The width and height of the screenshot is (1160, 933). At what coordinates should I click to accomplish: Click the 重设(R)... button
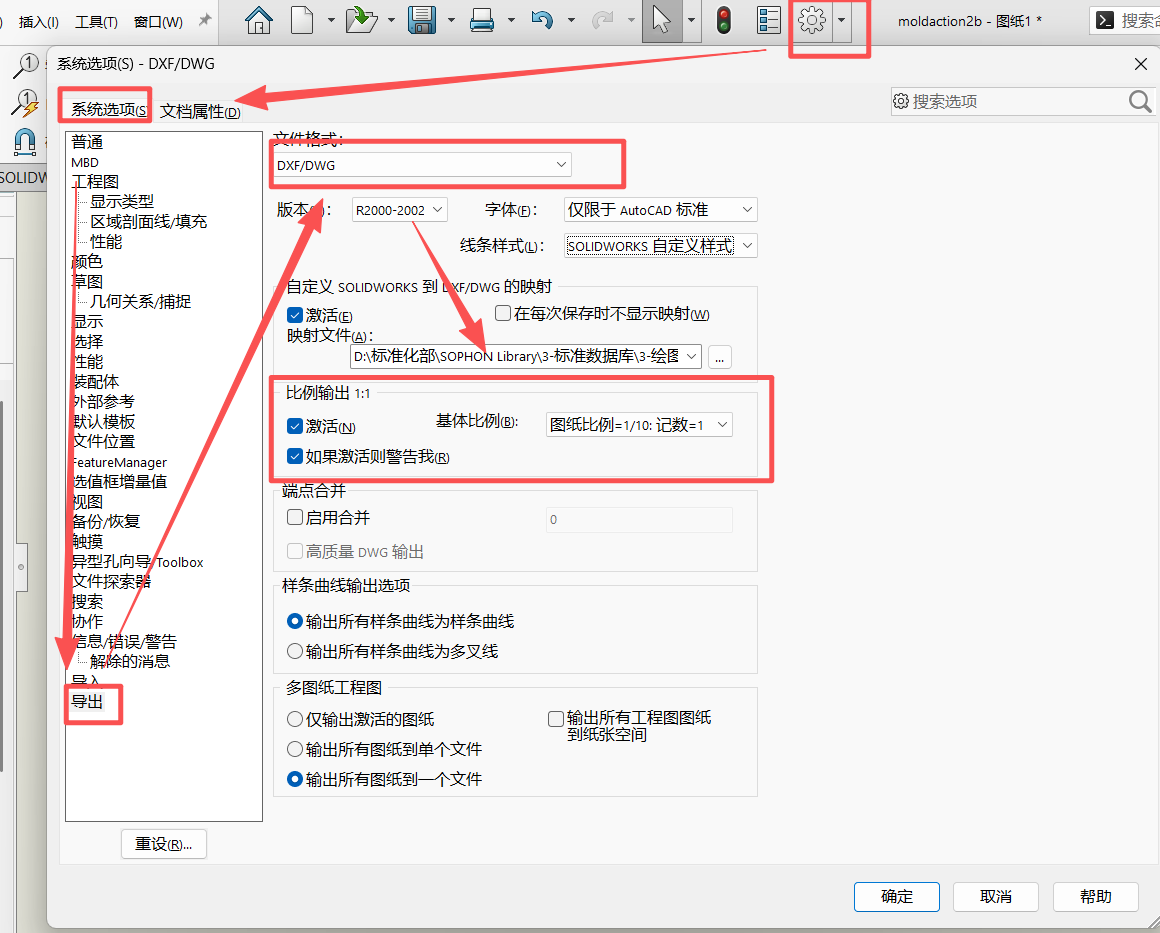point(163,844)
